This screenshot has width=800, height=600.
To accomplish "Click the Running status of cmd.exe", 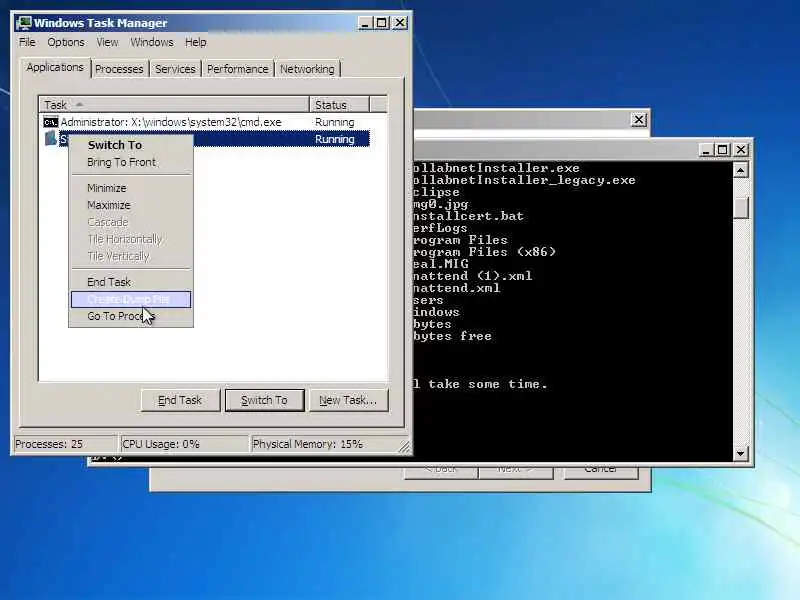I will (x=335, y=122).
